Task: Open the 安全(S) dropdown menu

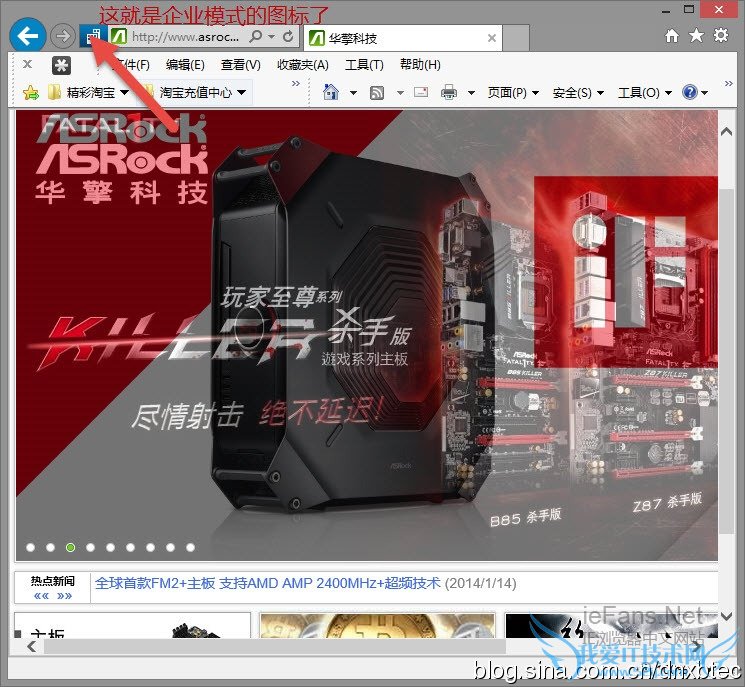Action: (578, 92)
